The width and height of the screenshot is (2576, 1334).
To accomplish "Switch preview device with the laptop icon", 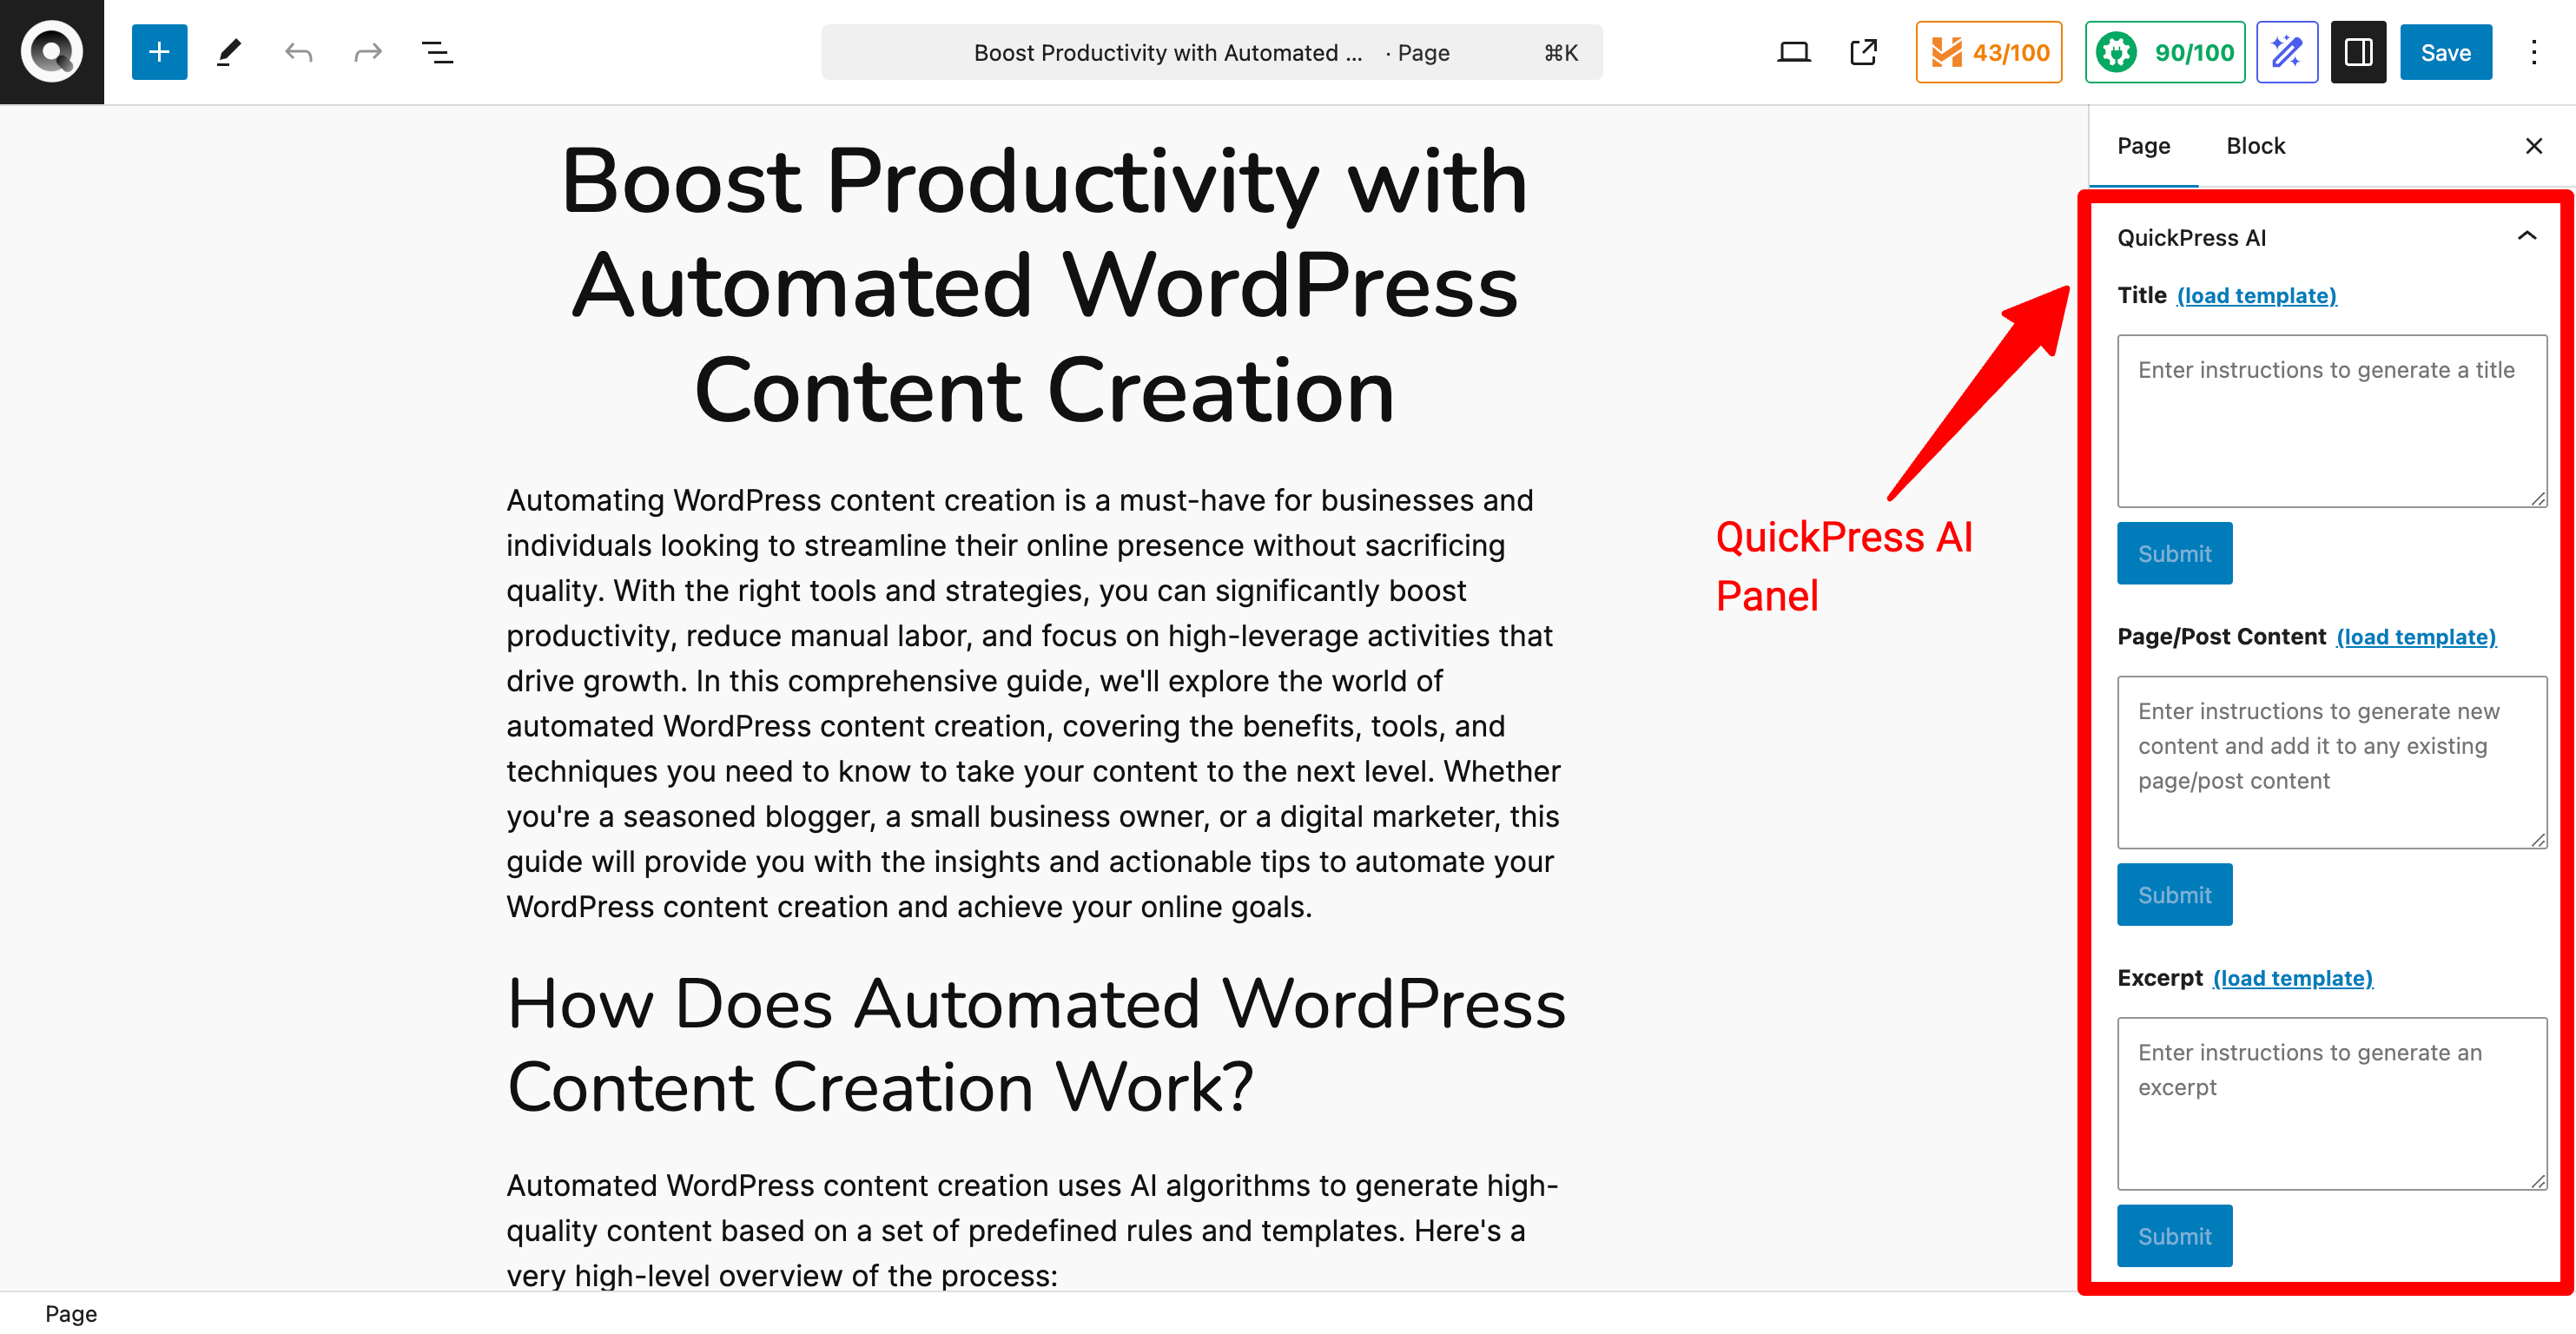I will (1793, 52).
